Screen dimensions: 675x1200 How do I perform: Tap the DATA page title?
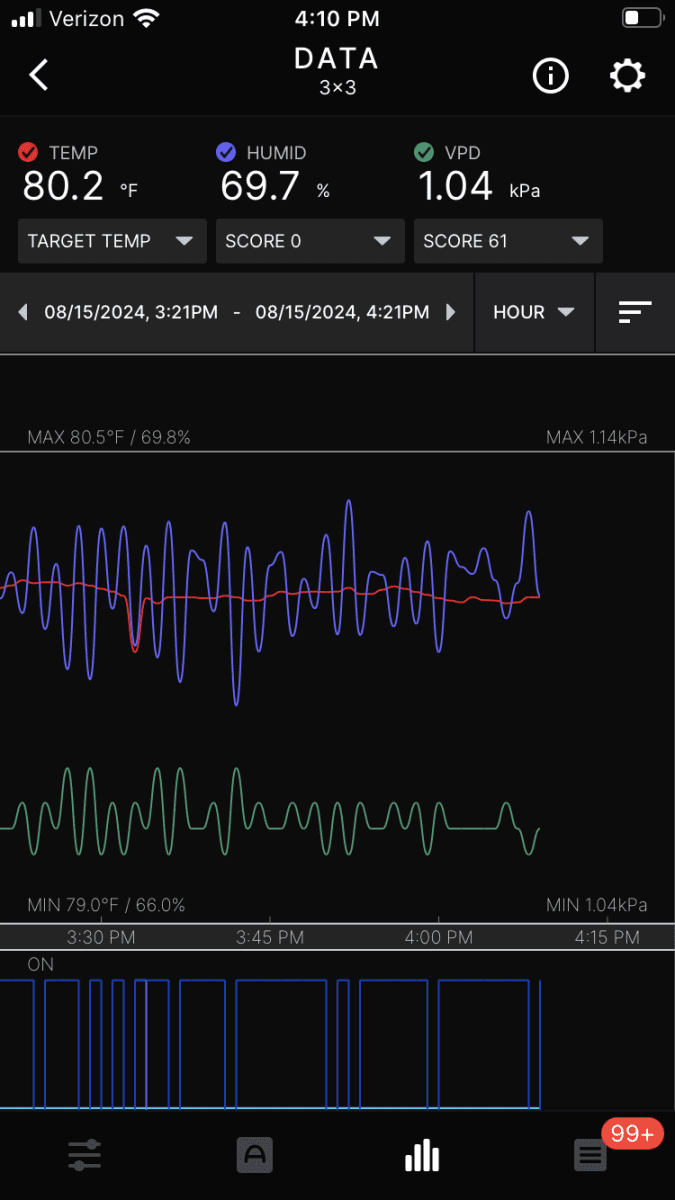coord(337,59)
